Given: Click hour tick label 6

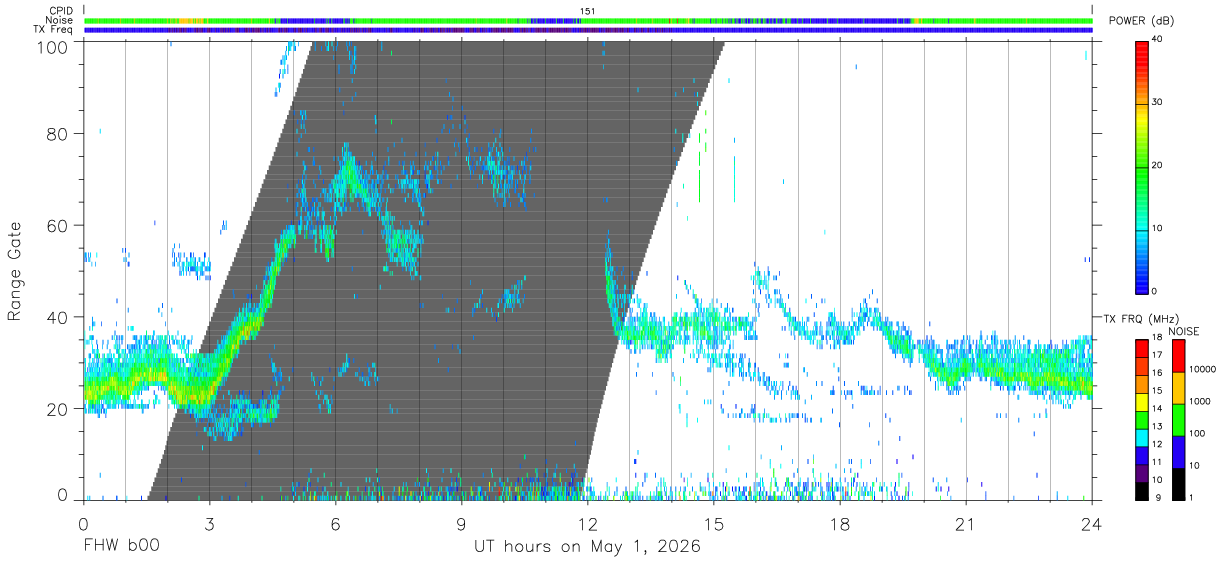Looking at the screenshot, I should pos(335,524).
